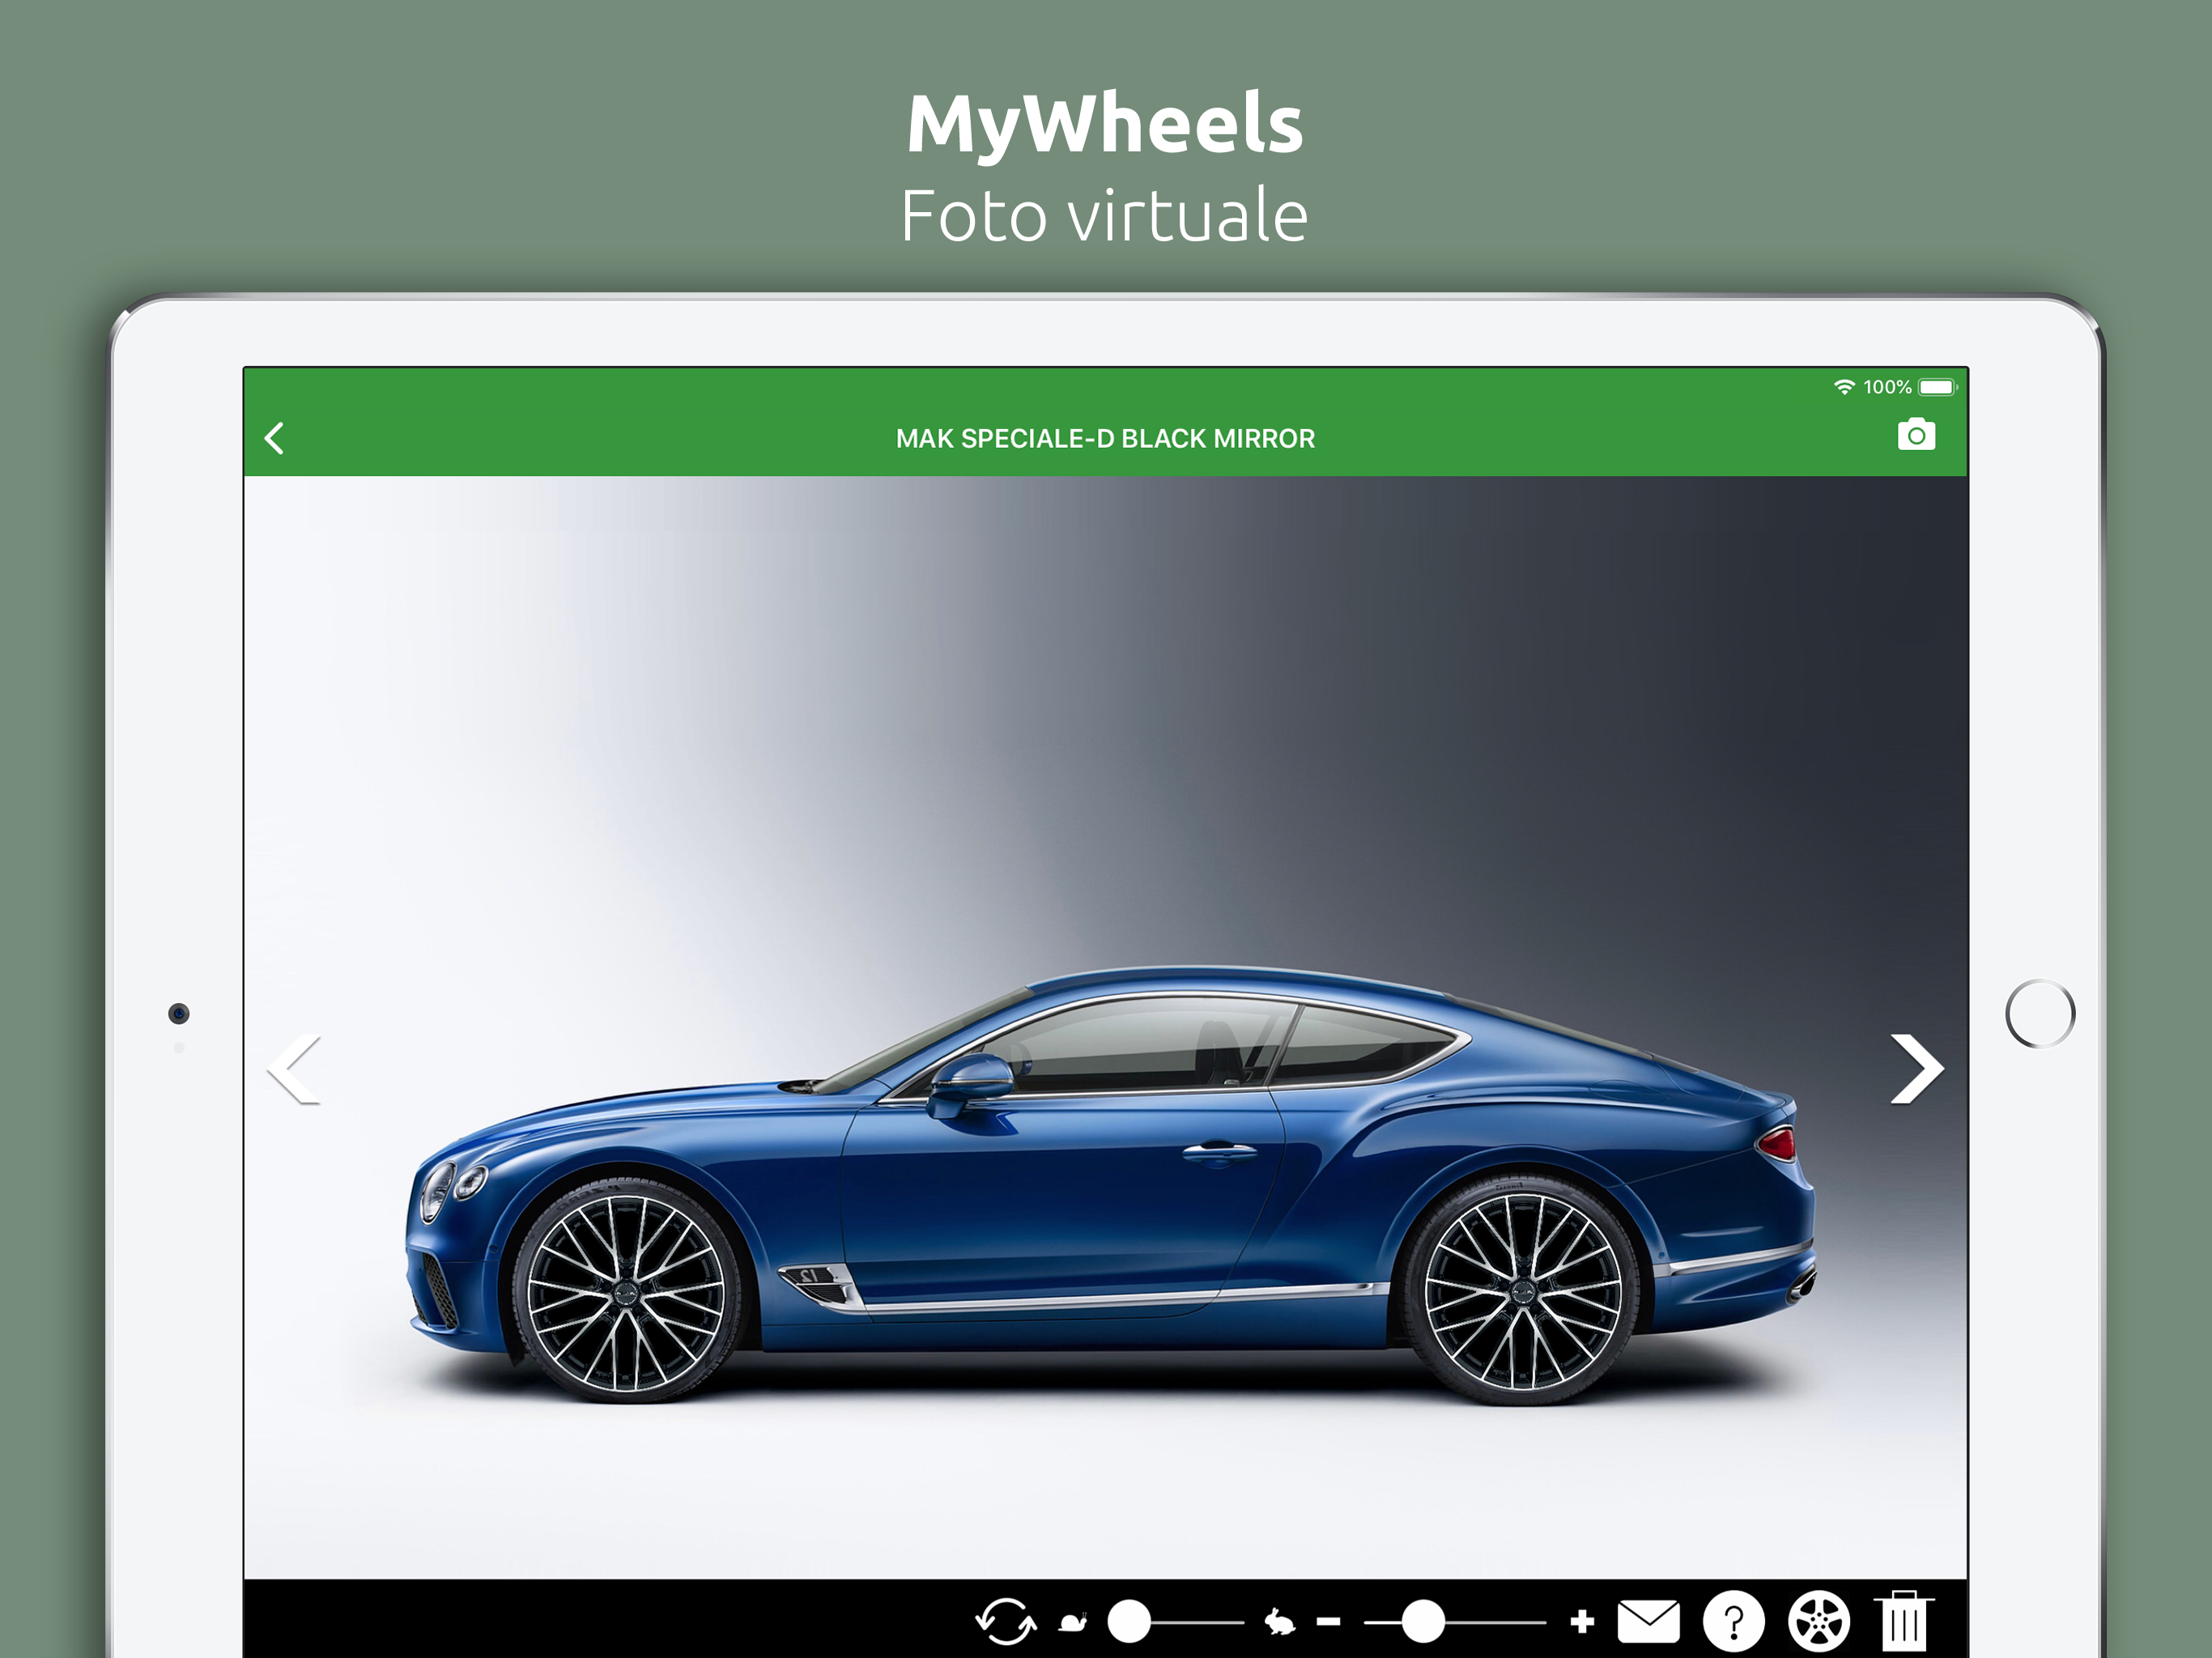Adjust the wheel size slider knob
2212x1658 pixels.
click(x=1422, y=1621)
